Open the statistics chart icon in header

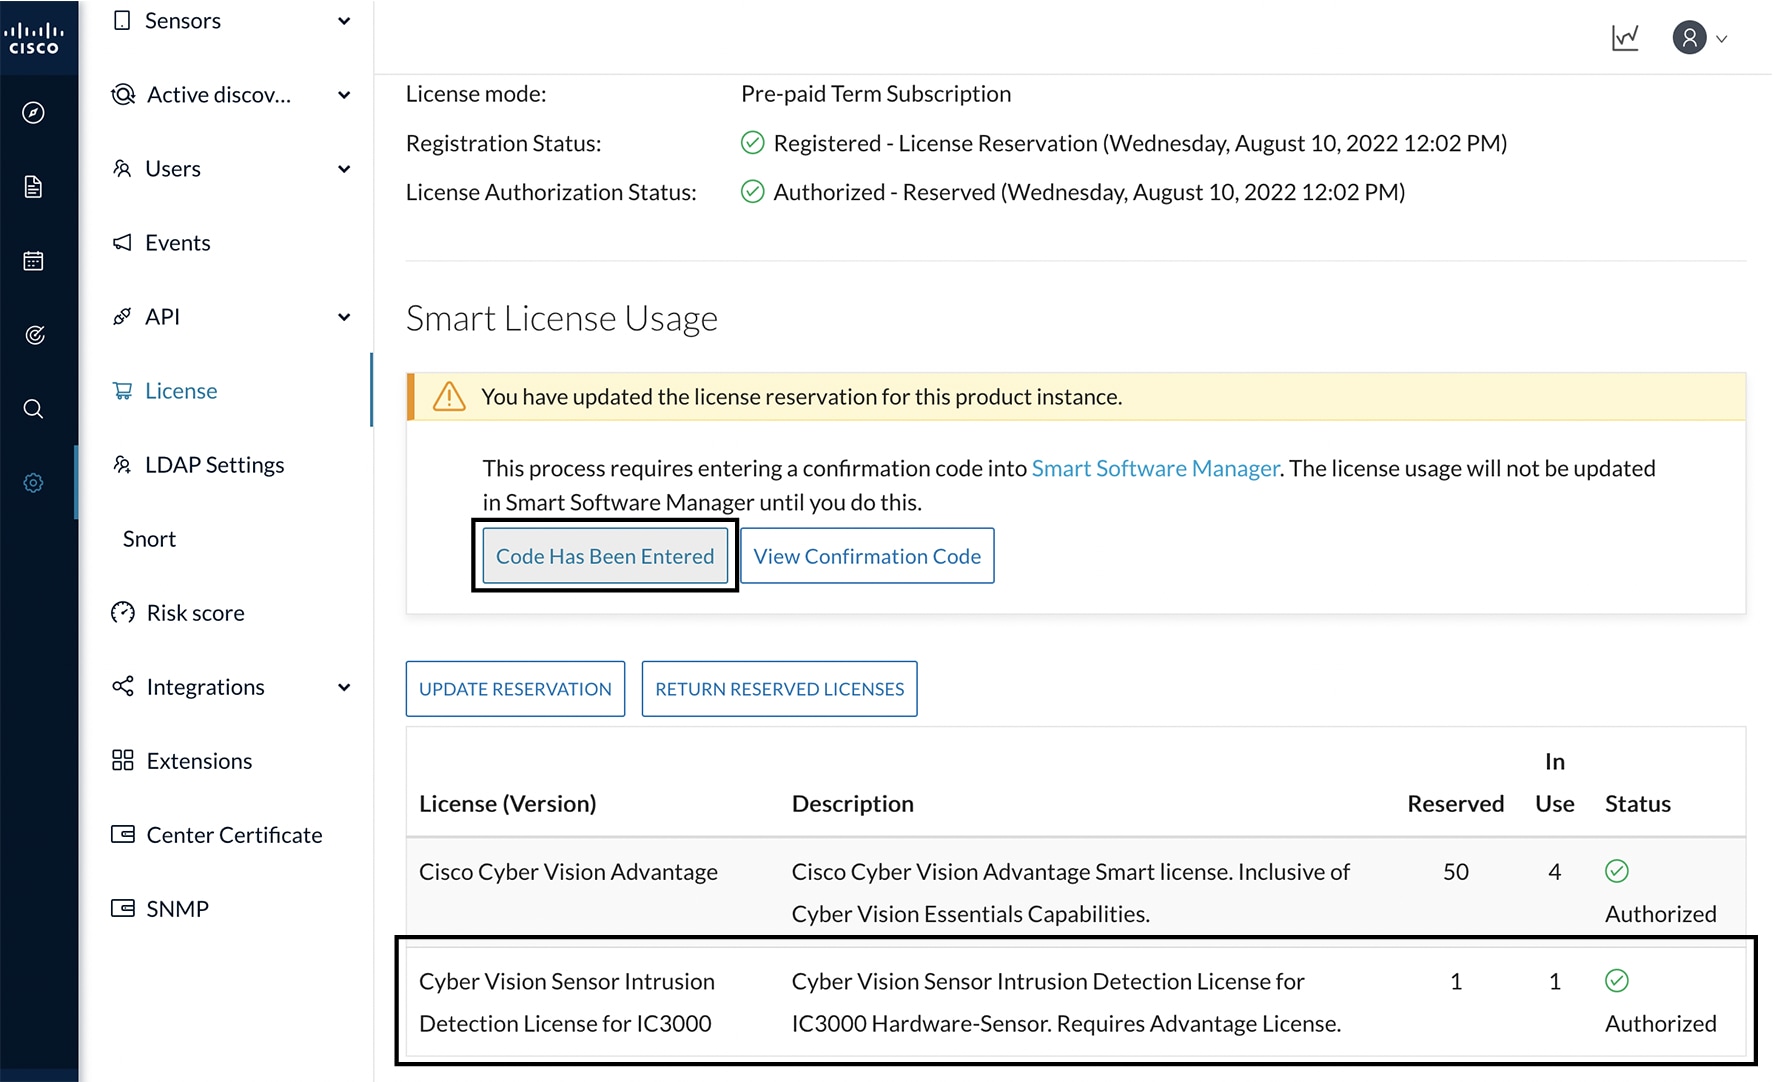click(x=1625, y=38)
